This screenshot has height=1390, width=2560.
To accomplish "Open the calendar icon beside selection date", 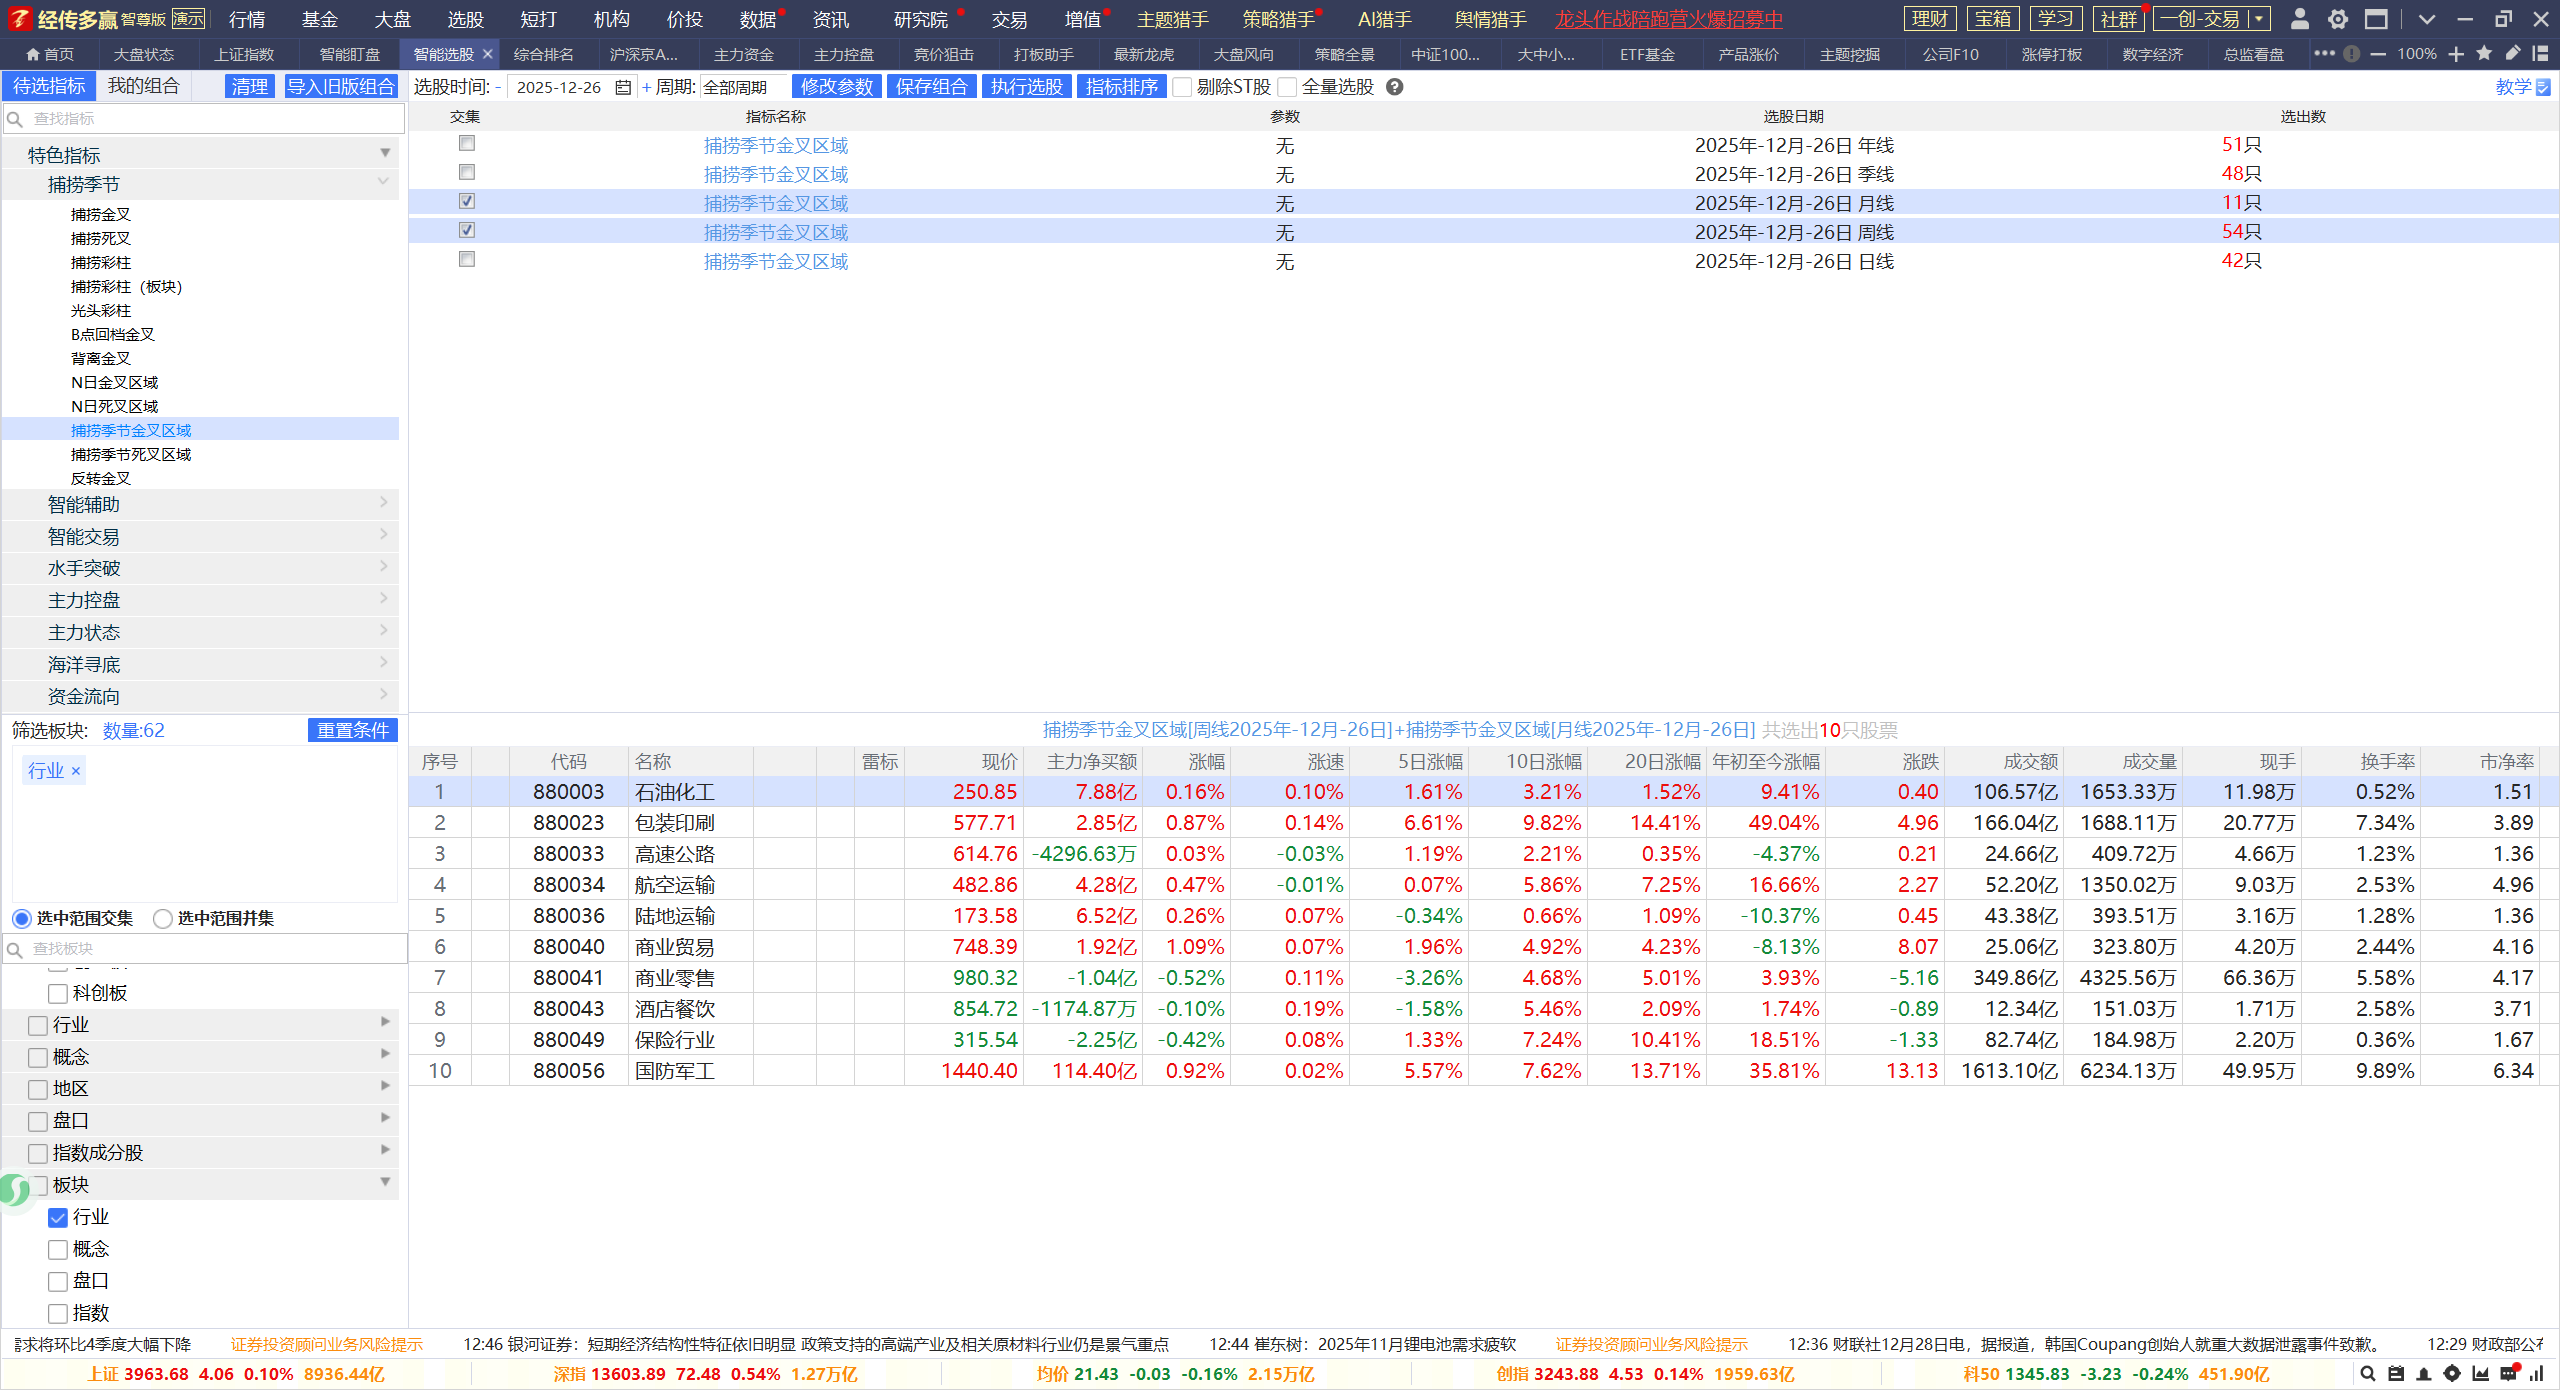I will click(x=623, y=88).
